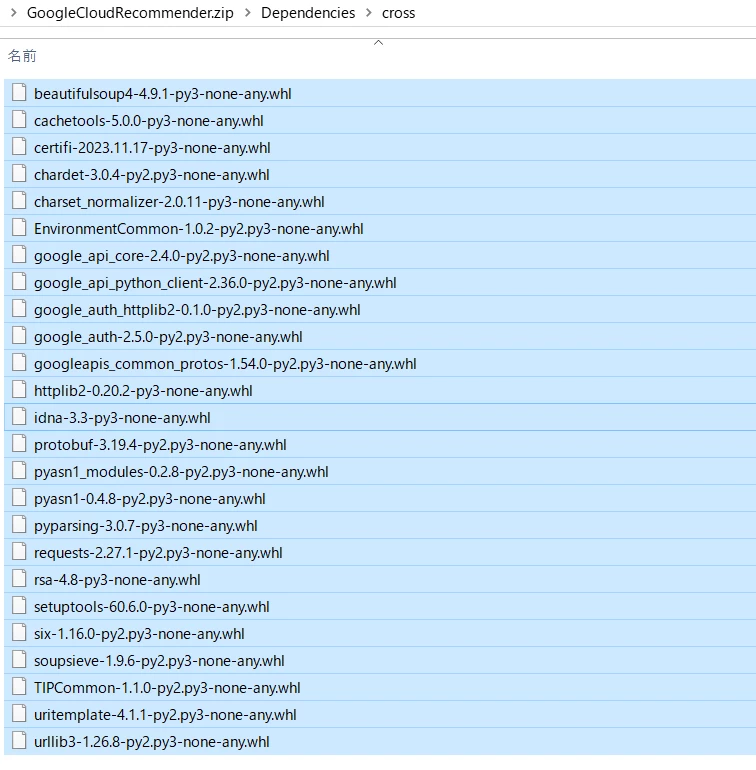Select protobuf-3.19.4-py2.py3-none-any.whl file name
The height and width of the screenshot is (770, 756).
[x=160, y=445]
